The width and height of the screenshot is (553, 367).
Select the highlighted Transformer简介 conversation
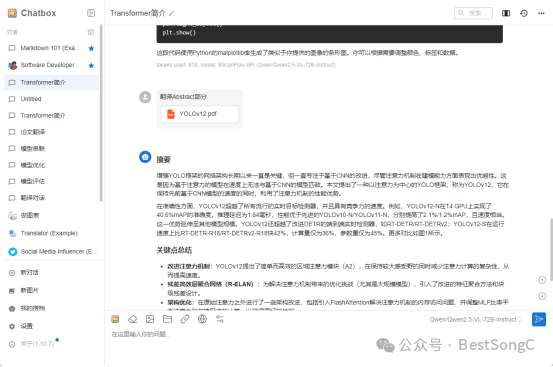tap(52, 82)
